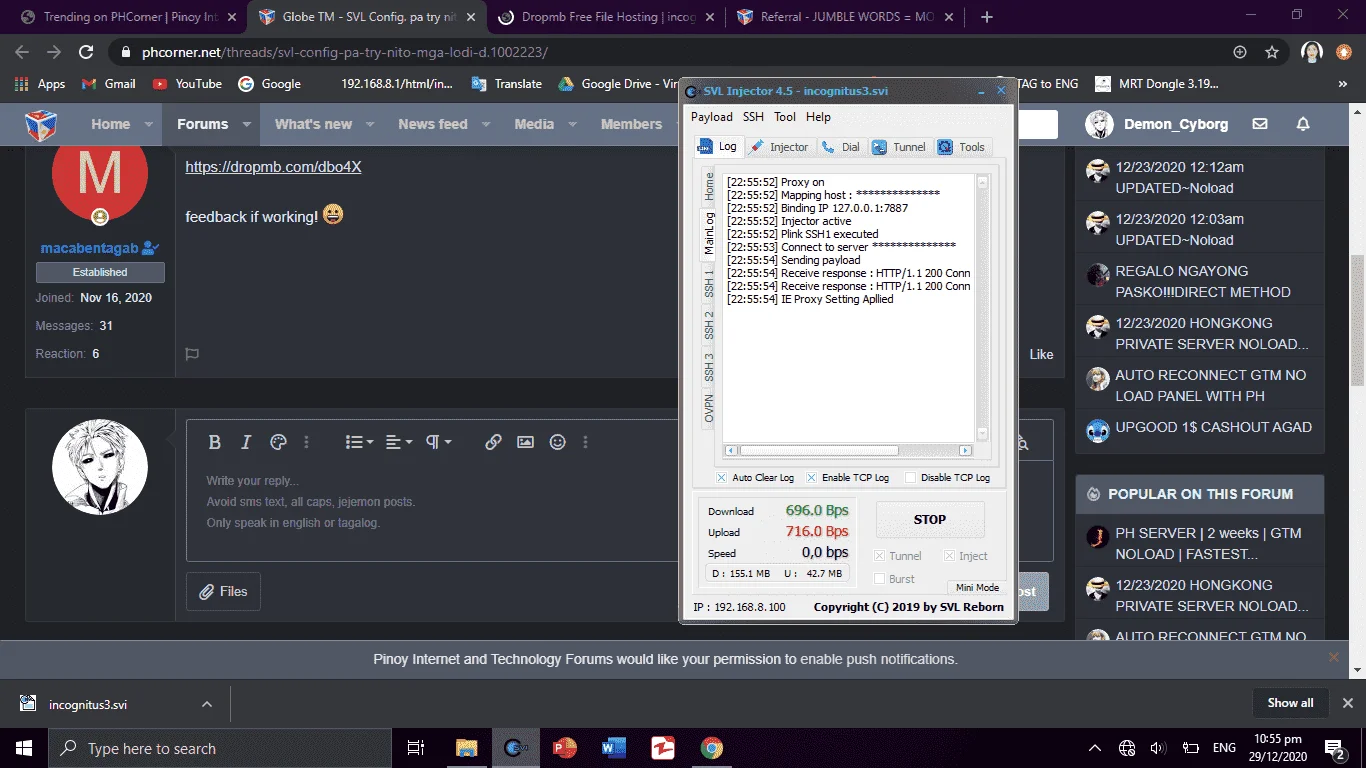Screen dimensions: 1366x768
Task: Expand the Forums navigation dropdown arrow
Action: pyautogui.click(x=247, y=125)
